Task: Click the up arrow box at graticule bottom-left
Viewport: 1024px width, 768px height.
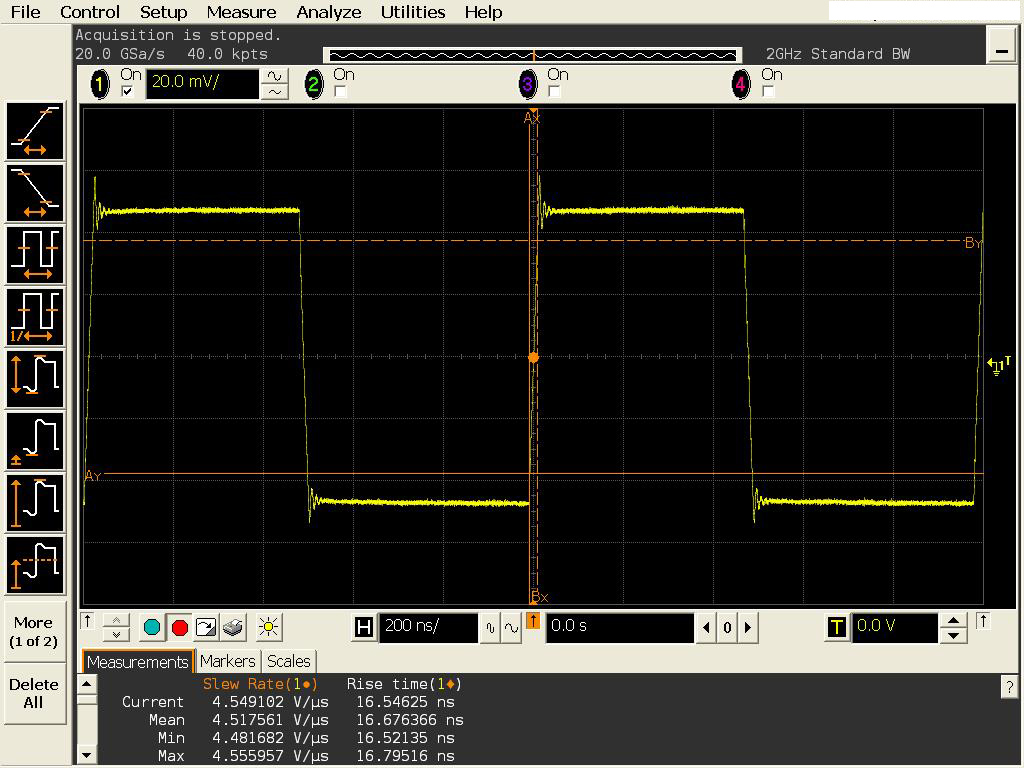Action: point(88,620)
